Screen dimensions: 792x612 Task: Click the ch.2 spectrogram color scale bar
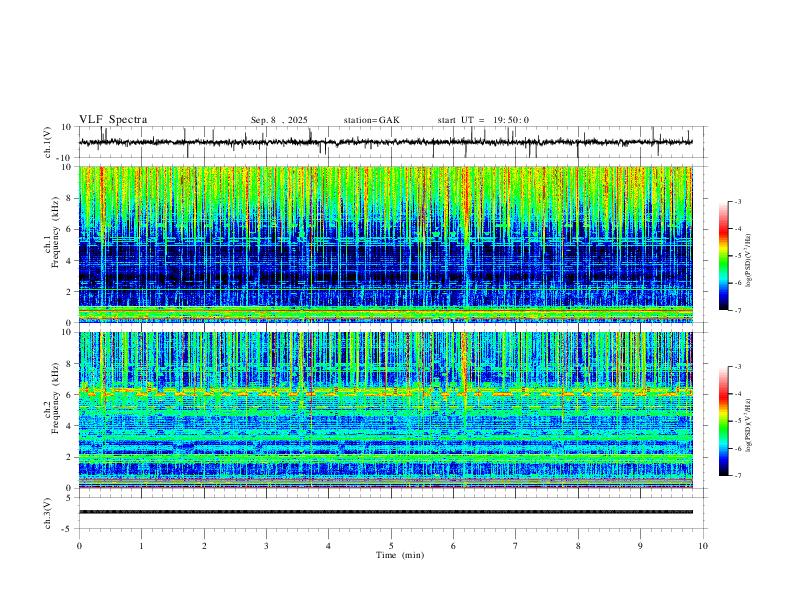coord(723,421)
